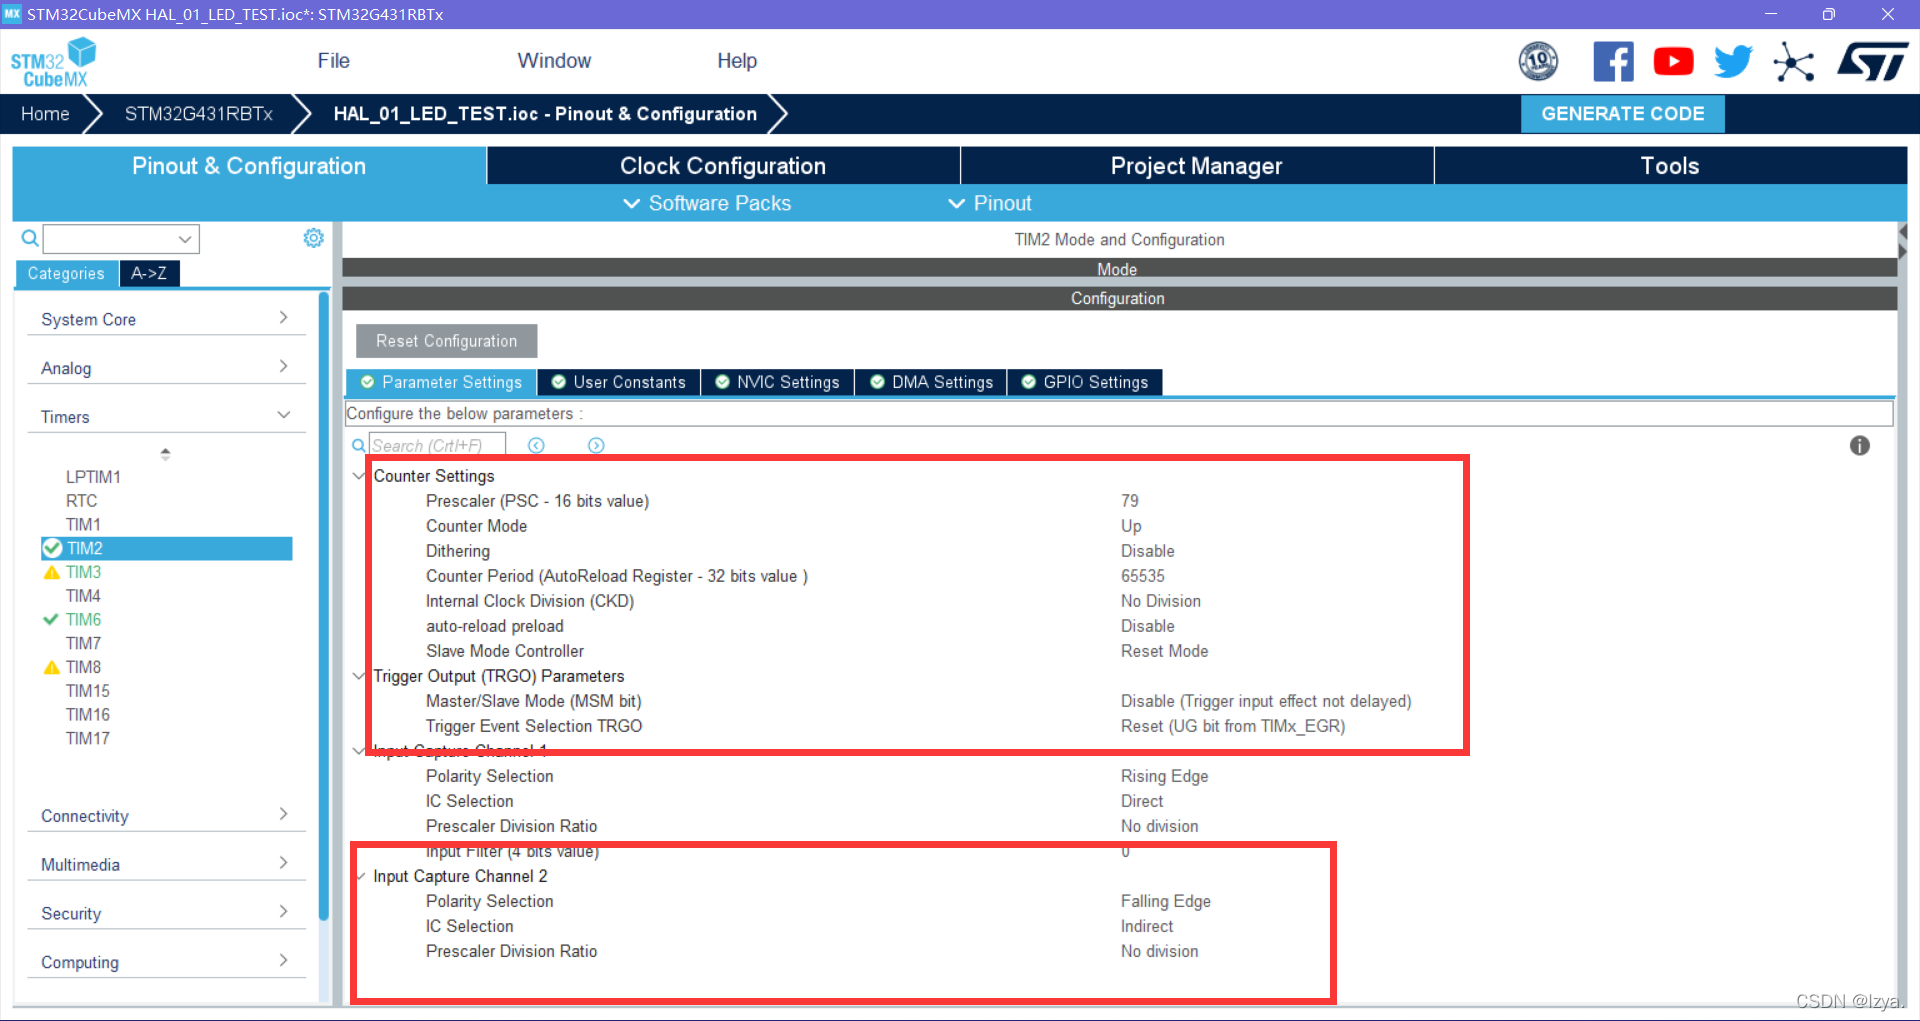Click the Channel 2 polarity value Falling Edge

(x=1166, y=901)
